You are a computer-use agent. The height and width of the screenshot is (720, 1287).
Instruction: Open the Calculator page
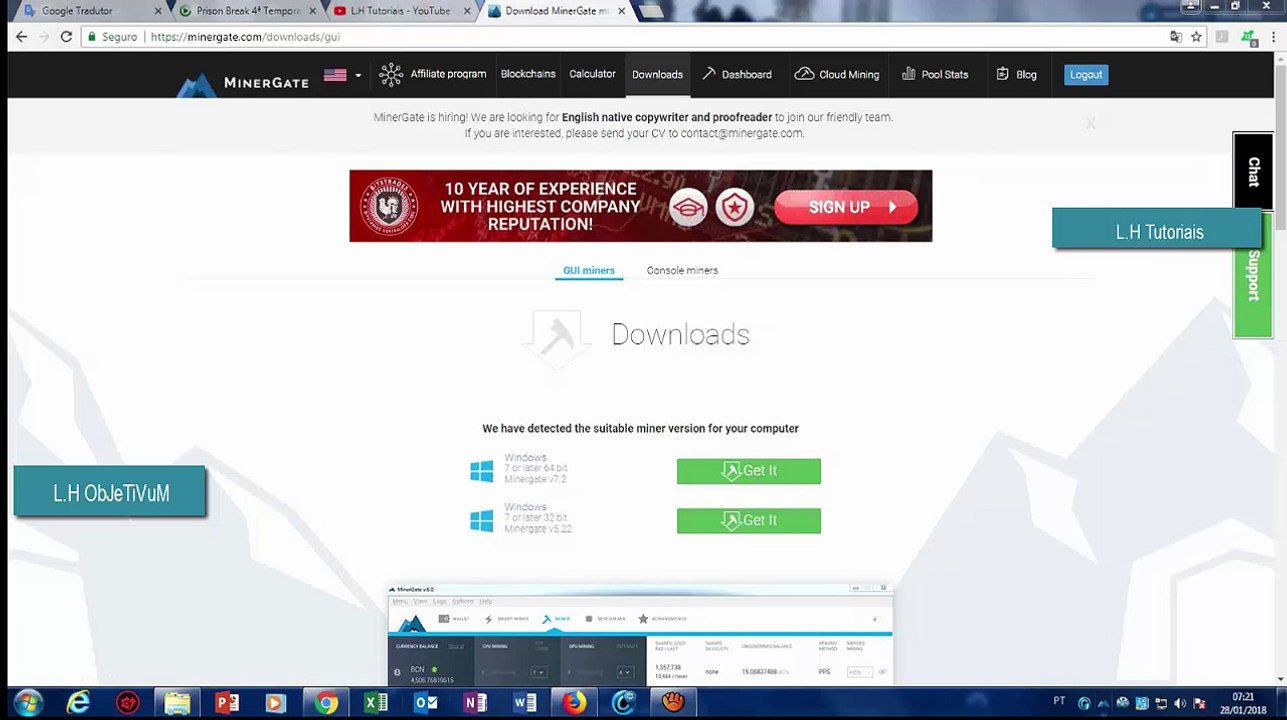[x=592, y=74]
